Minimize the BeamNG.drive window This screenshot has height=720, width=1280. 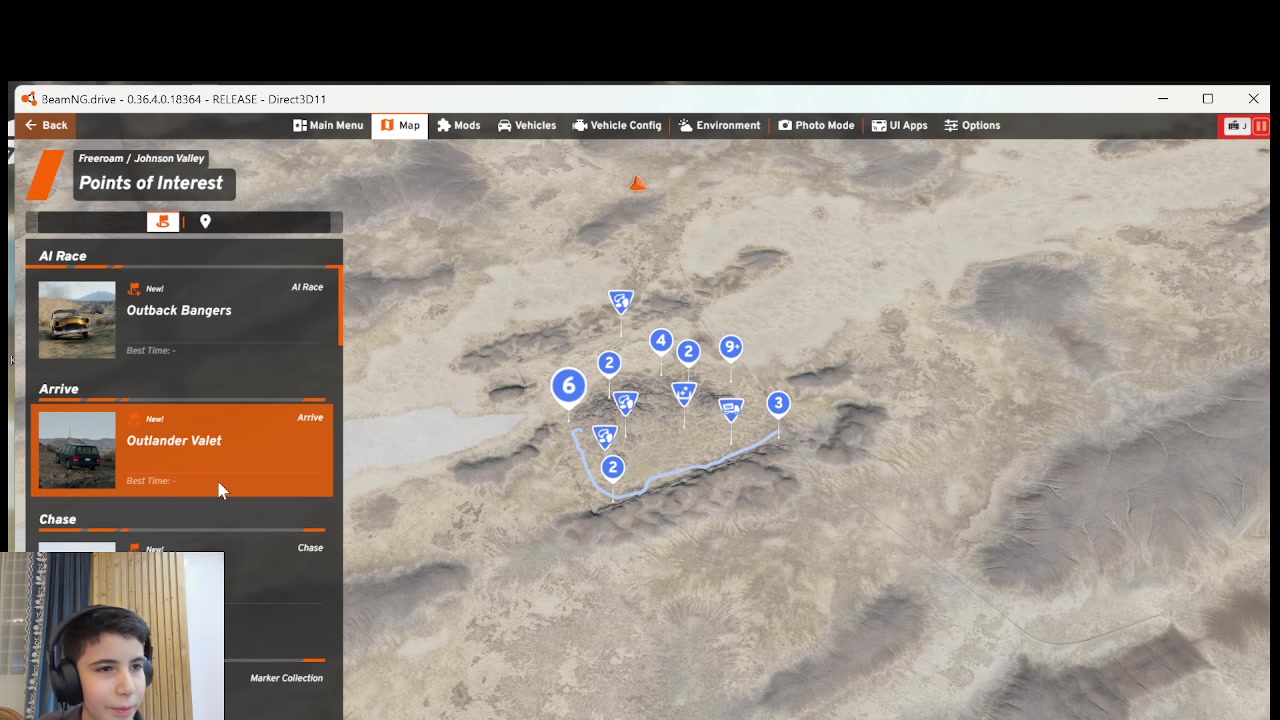1163,99
